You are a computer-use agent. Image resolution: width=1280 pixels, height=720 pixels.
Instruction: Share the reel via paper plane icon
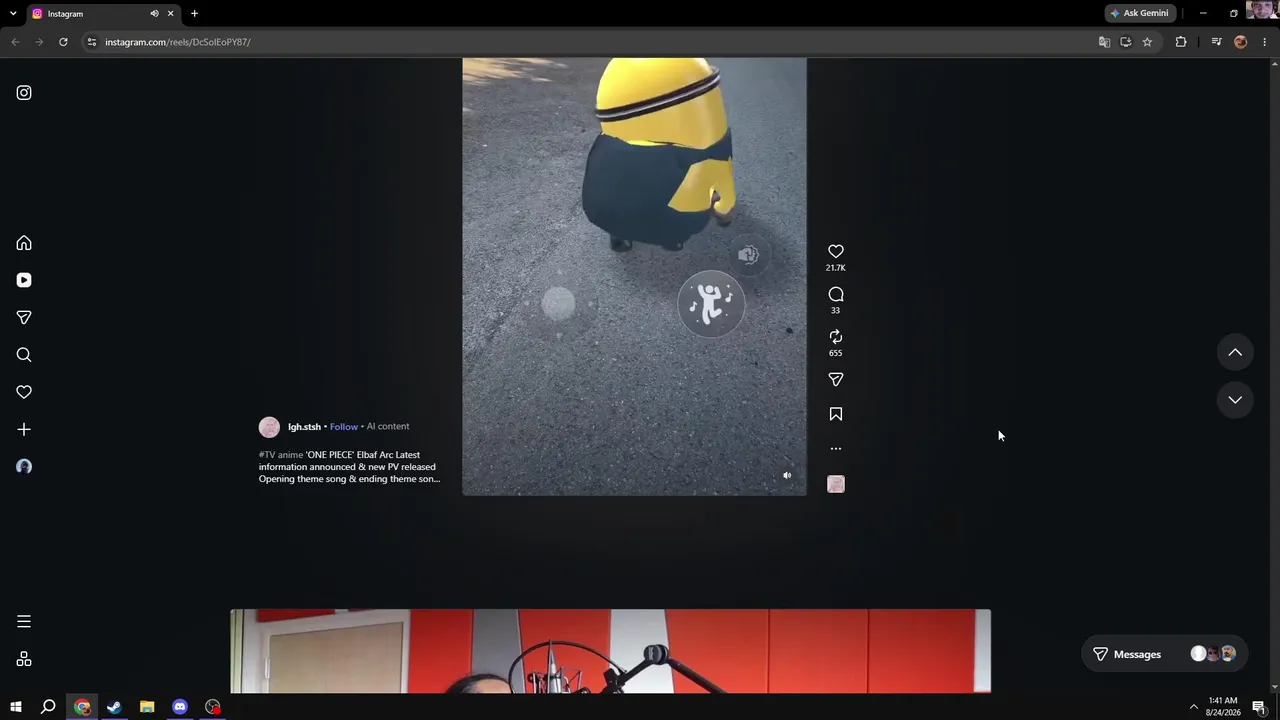click(x=836, y=379)
